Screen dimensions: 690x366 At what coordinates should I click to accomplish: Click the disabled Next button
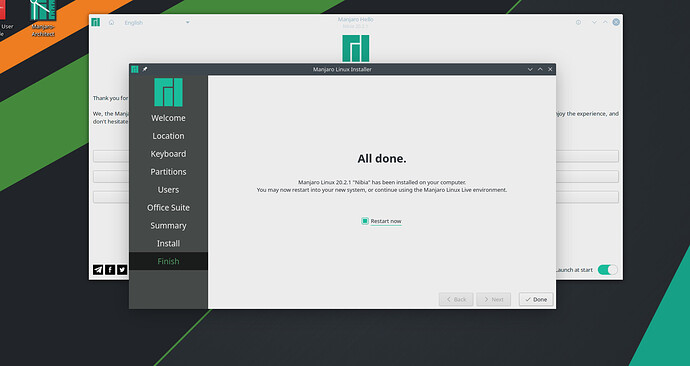coord(493,299)
